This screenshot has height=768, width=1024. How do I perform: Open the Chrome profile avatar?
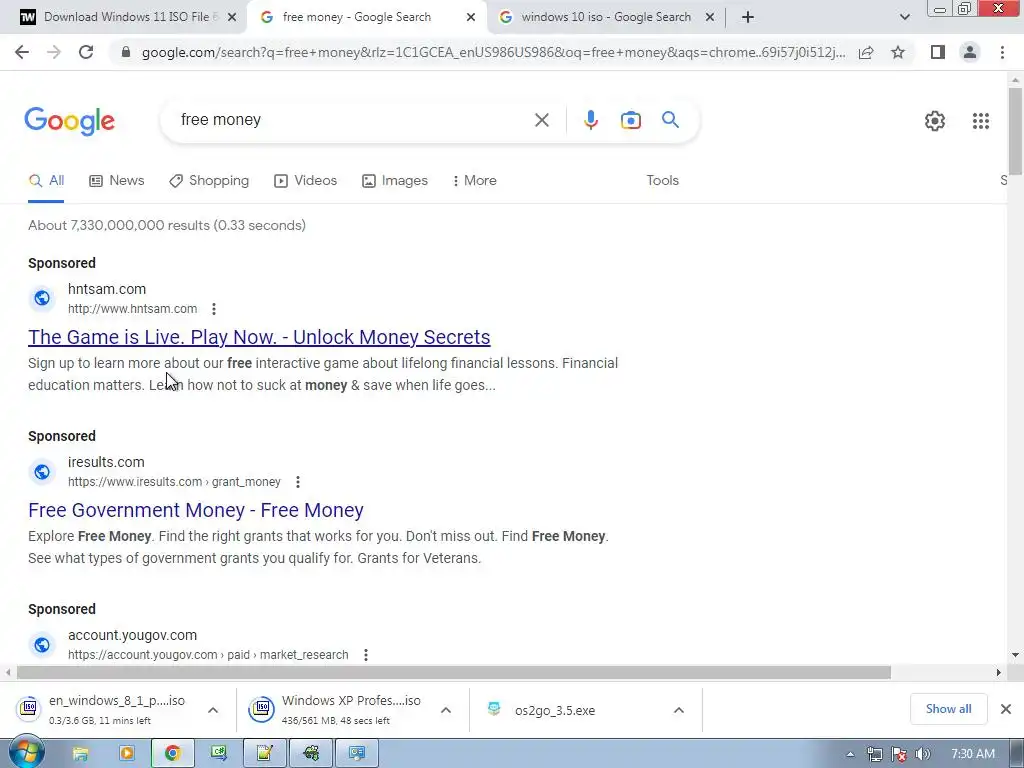point(970,52)
